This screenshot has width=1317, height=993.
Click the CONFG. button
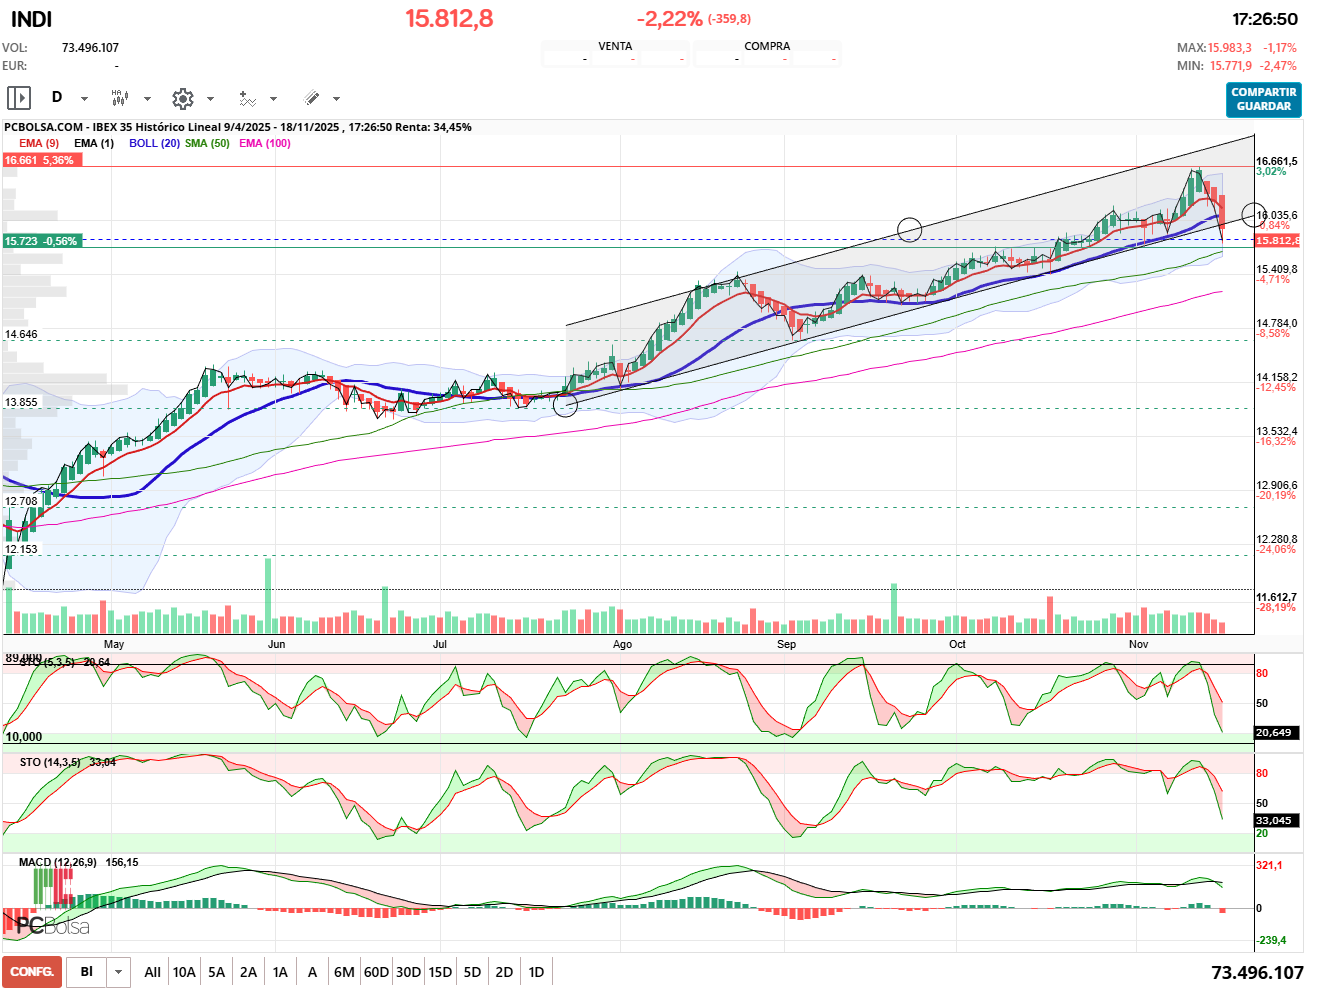[x=32, y=972]
